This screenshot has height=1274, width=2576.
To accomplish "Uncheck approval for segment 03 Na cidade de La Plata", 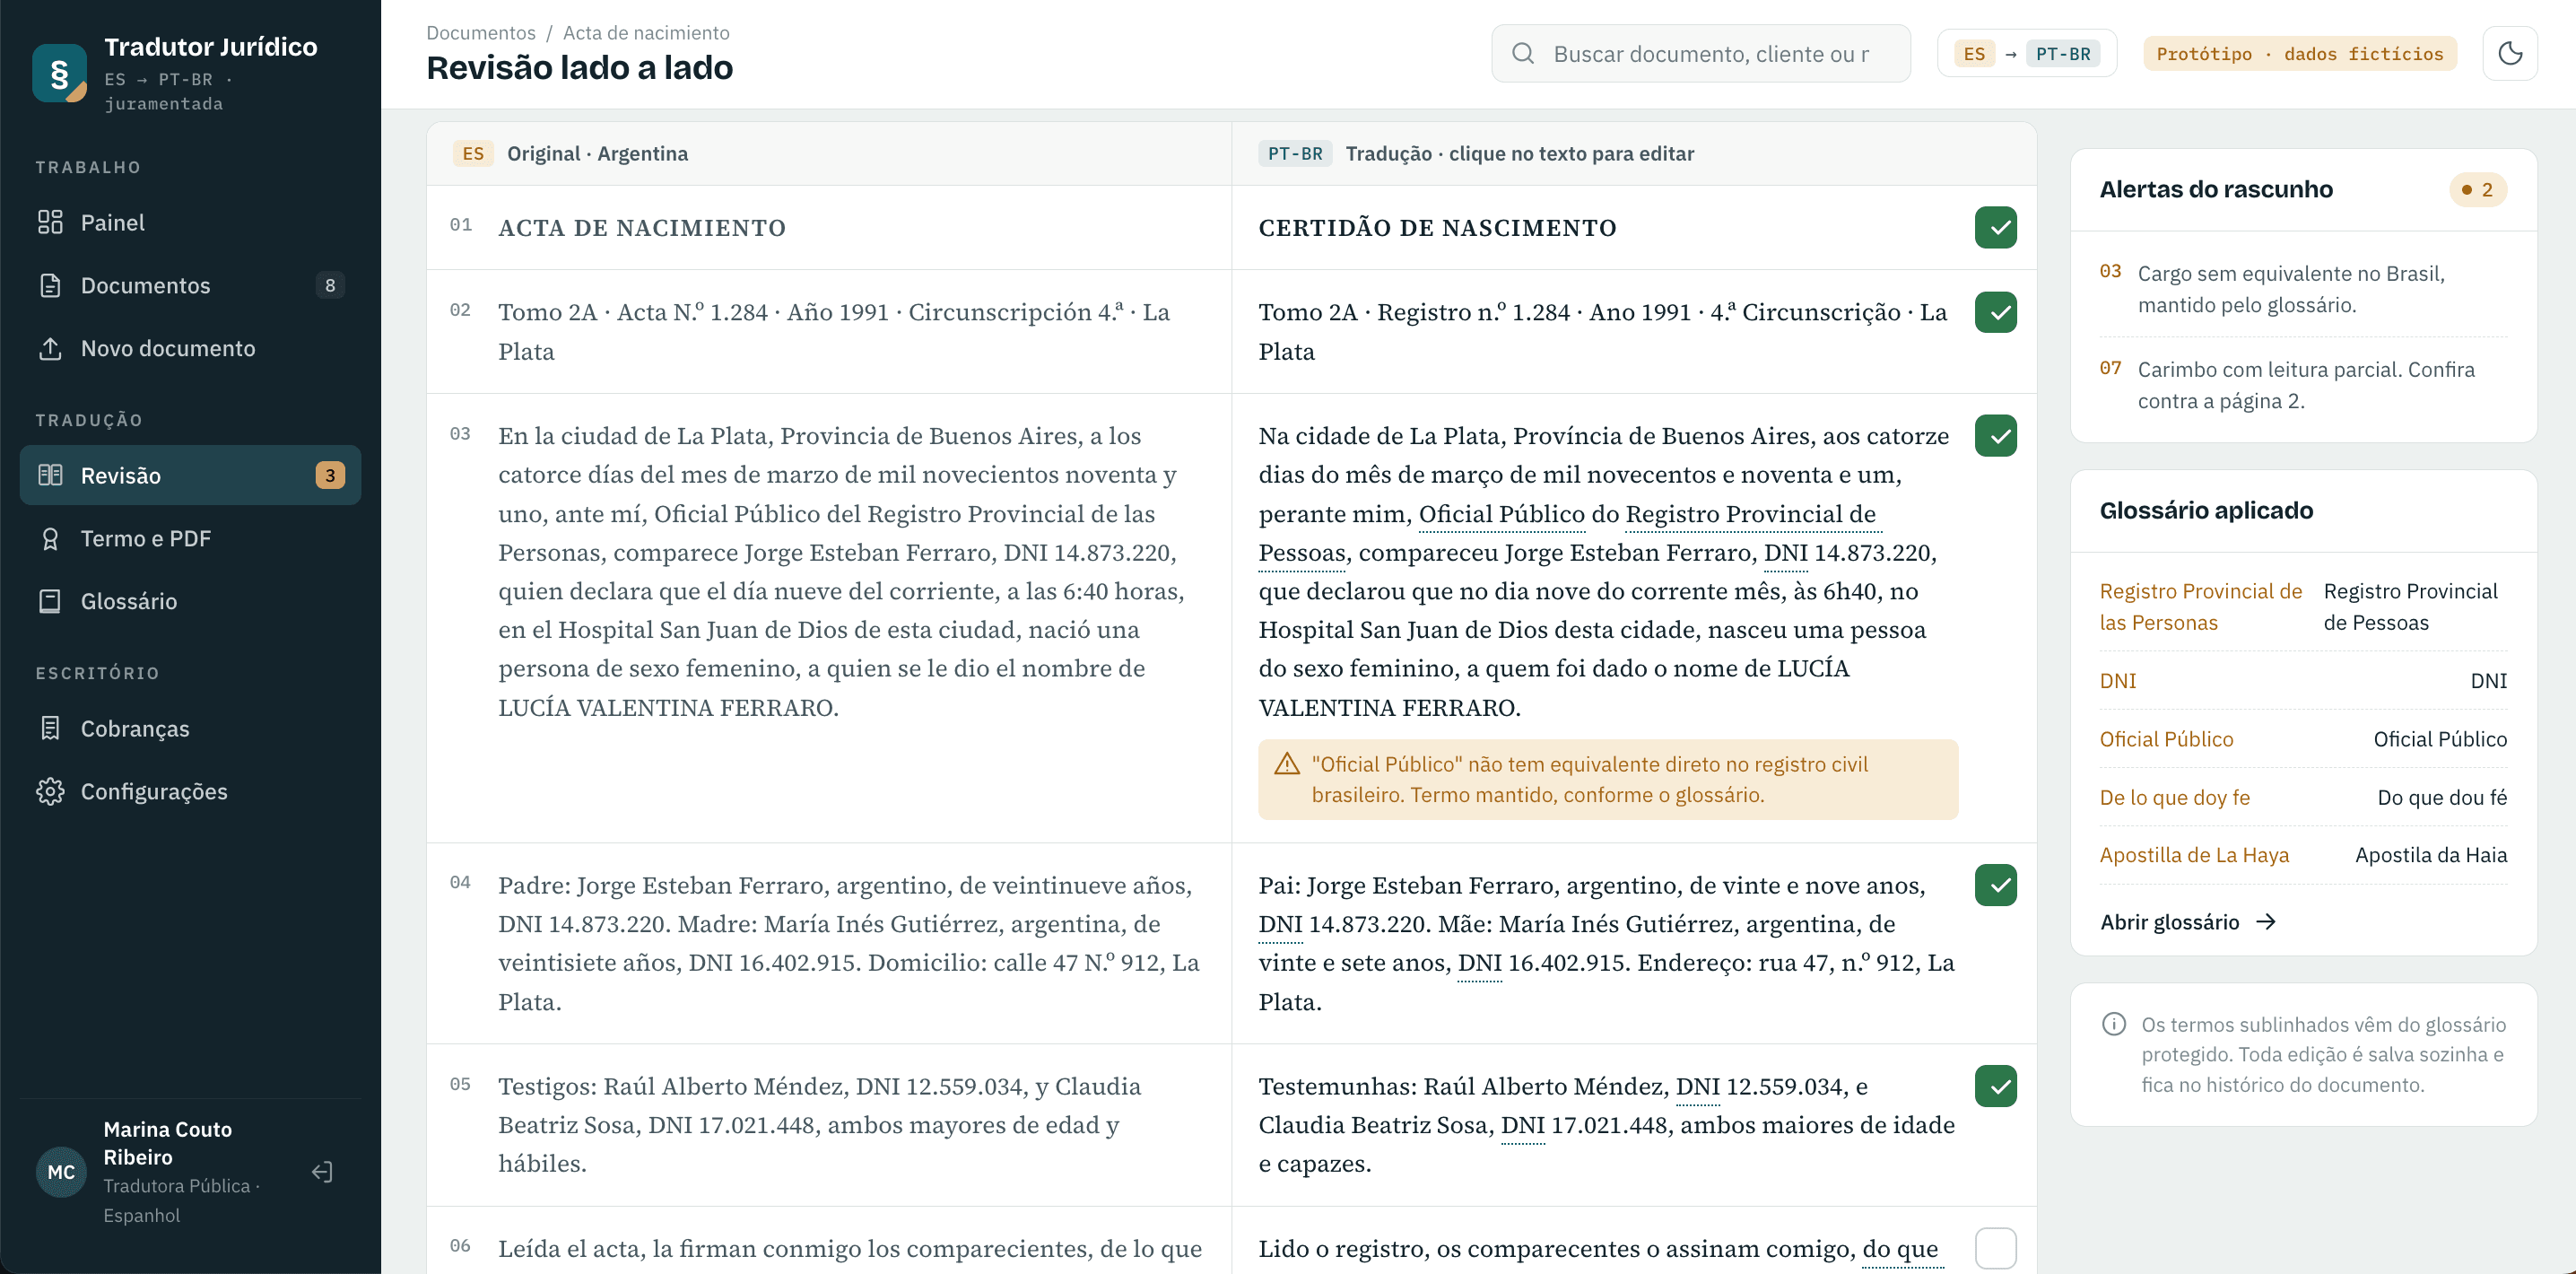I will (x=1995, y=436).
